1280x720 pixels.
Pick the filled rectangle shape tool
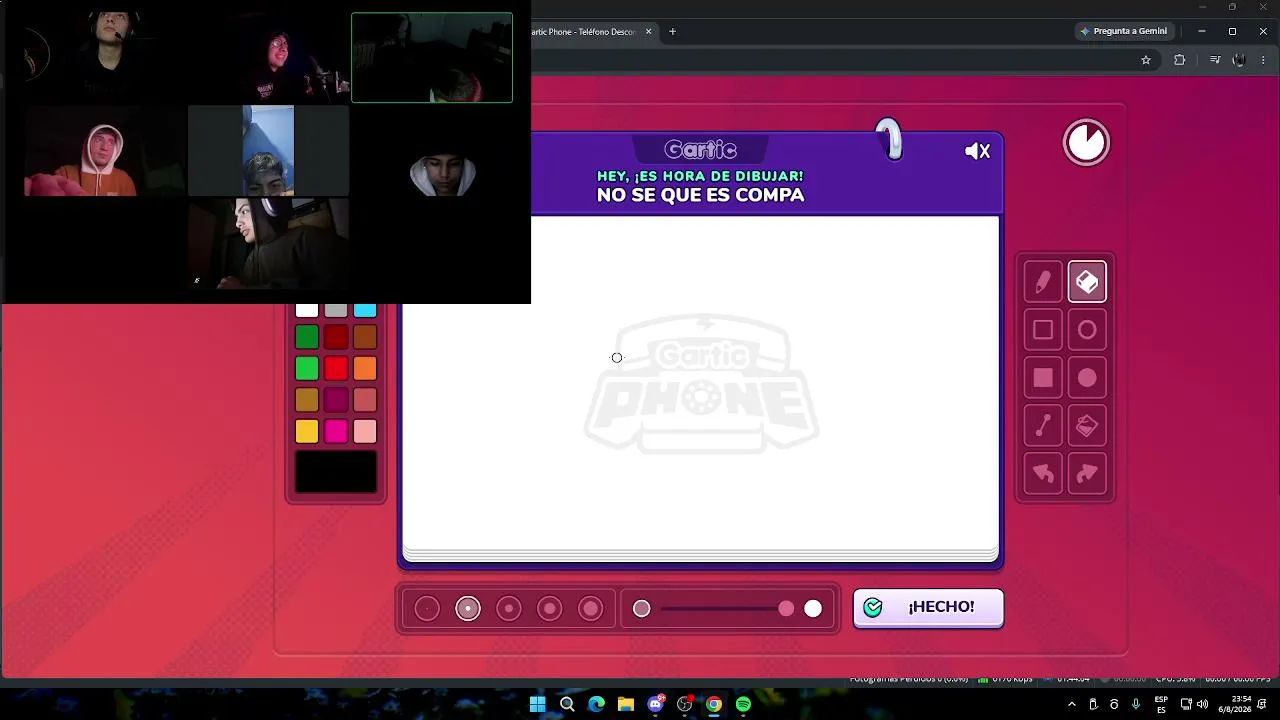pyautogui.click(x=1043, y=378)
